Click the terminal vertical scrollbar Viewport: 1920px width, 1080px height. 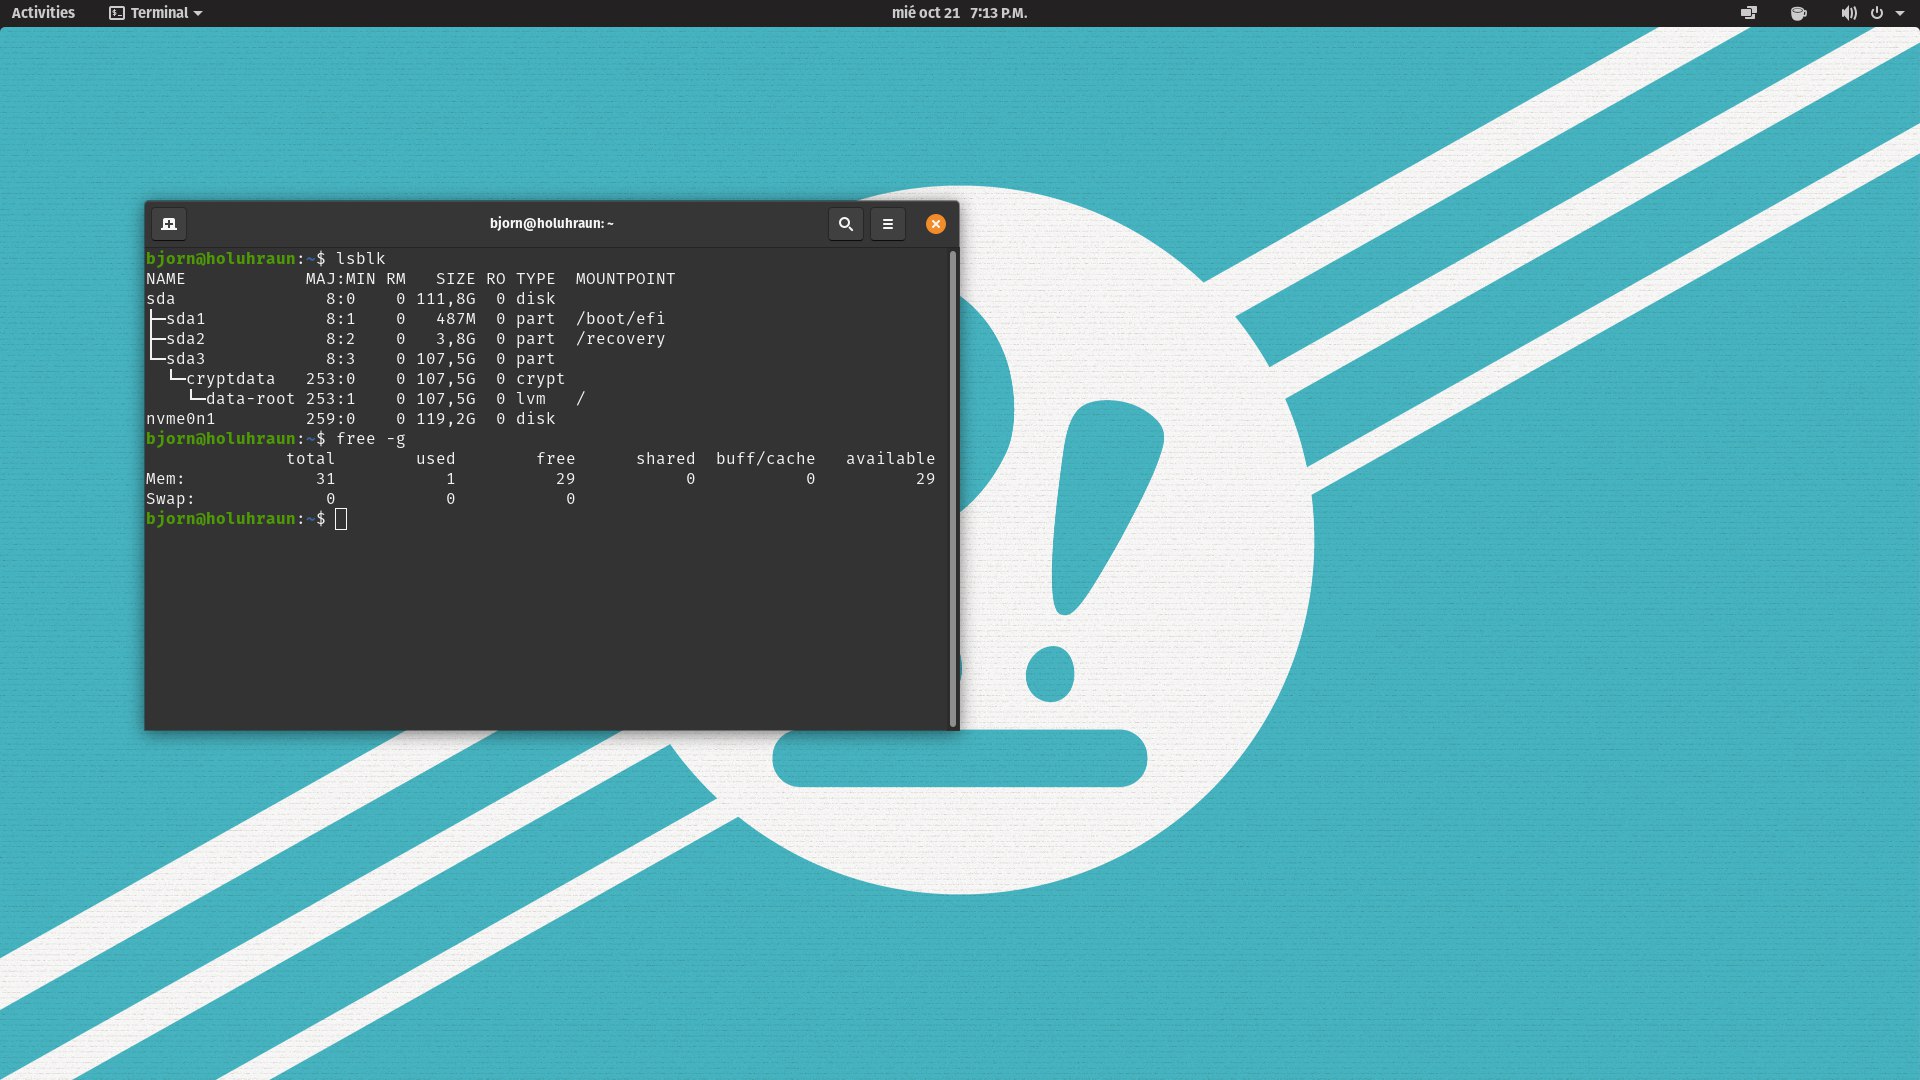[953, 488]
